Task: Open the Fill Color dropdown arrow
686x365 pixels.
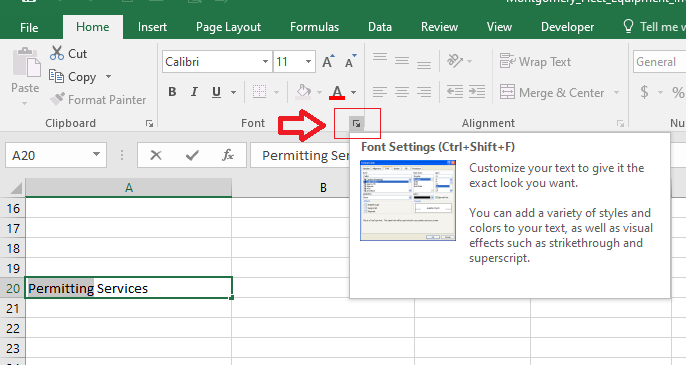Action: coord(319,92)
